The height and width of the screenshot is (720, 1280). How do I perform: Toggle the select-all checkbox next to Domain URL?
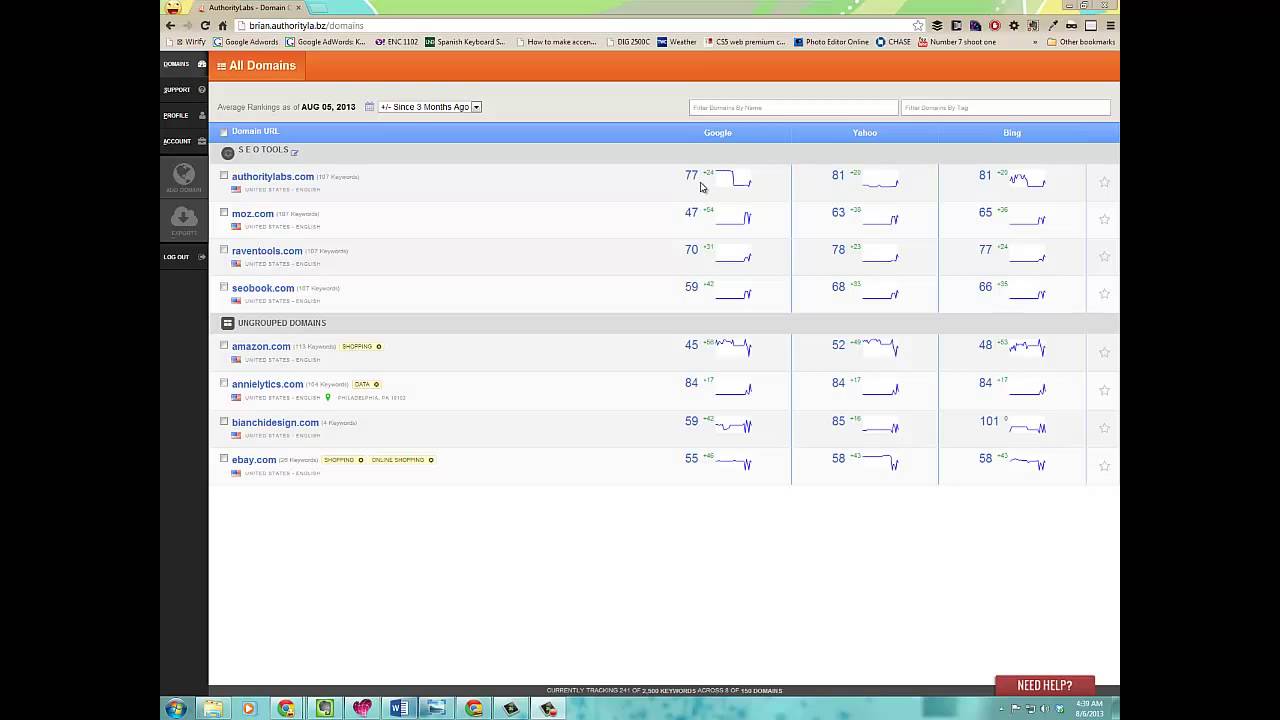pos(224,132)
